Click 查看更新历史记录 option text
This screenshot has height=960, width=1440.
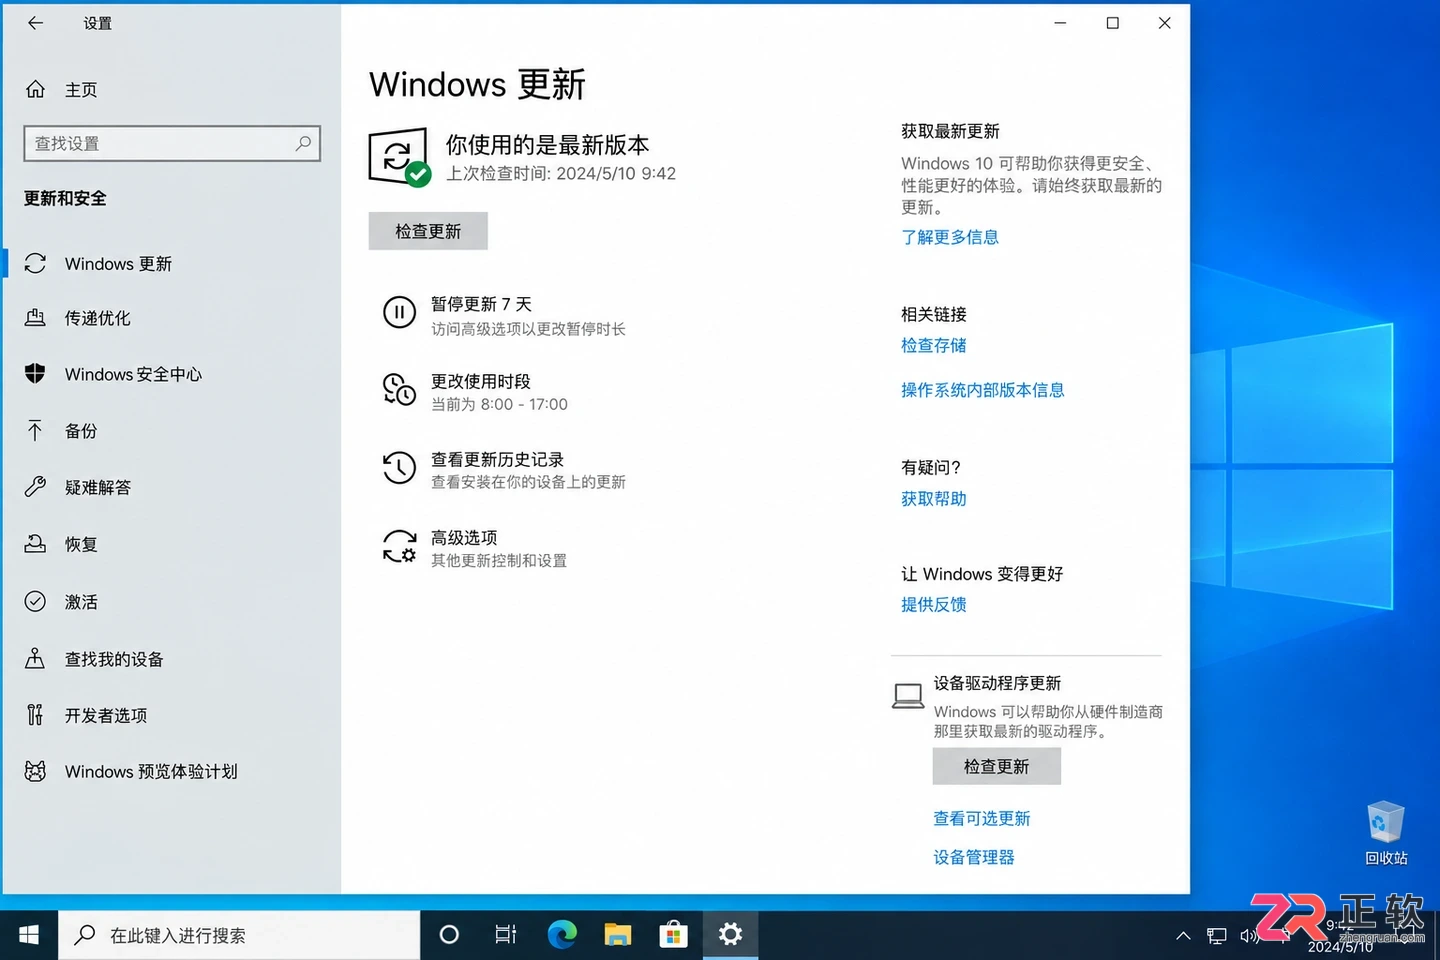pos(497,459)
